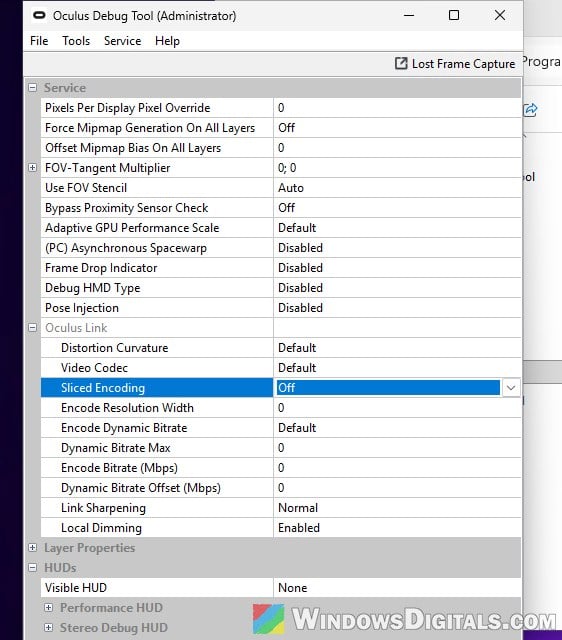Screen dimensions: 562x640
Task: Click the Lost Frame Capture icon
Action: pos(401,63)
